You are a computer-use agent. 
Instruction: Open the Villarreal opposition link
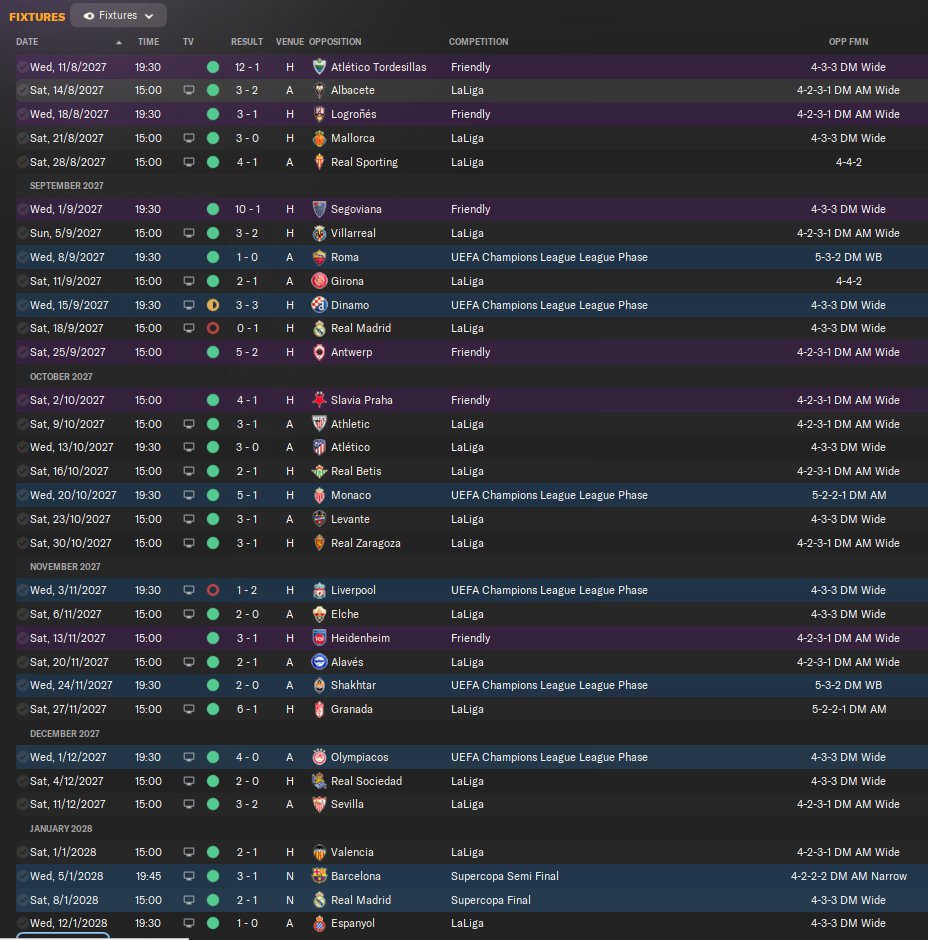click(x=353, y=233)
